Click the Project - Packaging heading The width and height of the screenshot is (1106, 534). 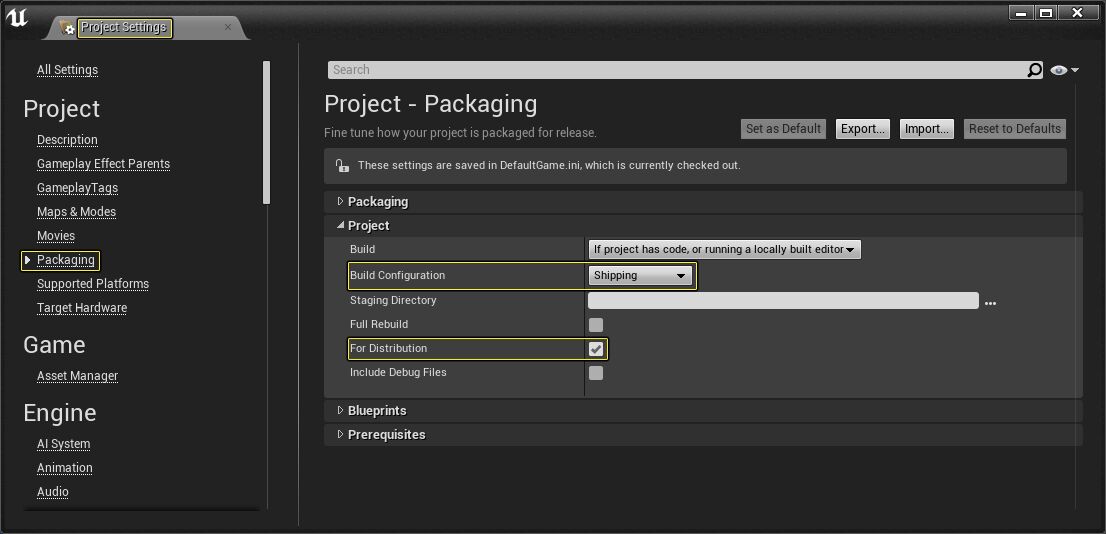[x=430, y=104]
